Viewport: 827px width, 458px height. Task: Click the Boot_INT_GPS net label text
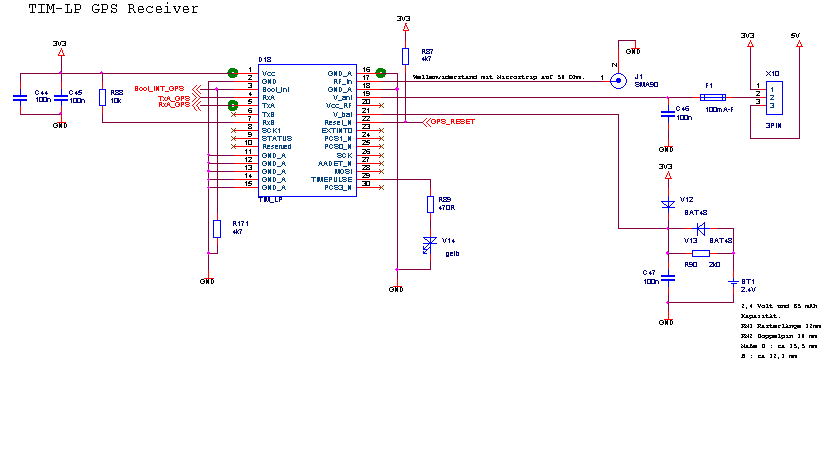coord(159,89)
